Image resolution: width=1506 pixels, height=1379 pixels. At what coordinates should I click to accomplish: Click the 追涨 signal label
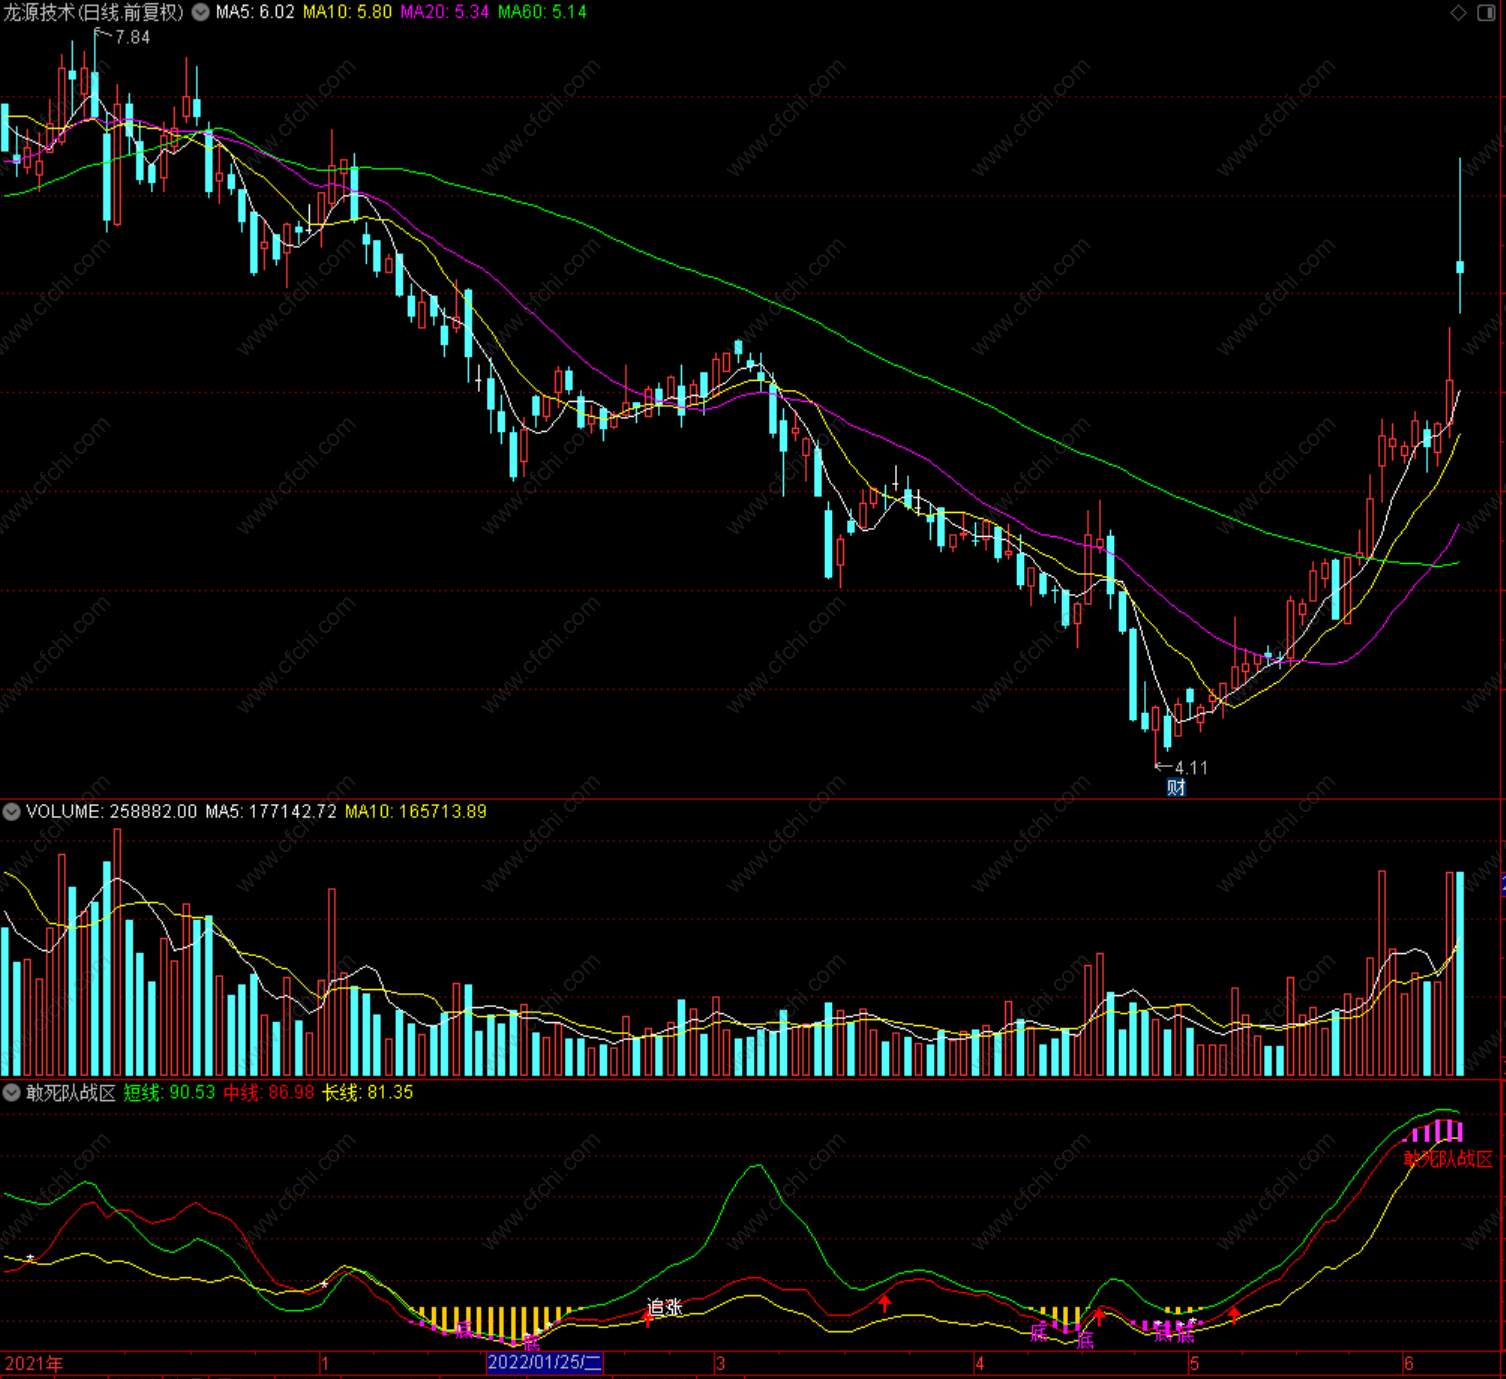point(665,1307)
